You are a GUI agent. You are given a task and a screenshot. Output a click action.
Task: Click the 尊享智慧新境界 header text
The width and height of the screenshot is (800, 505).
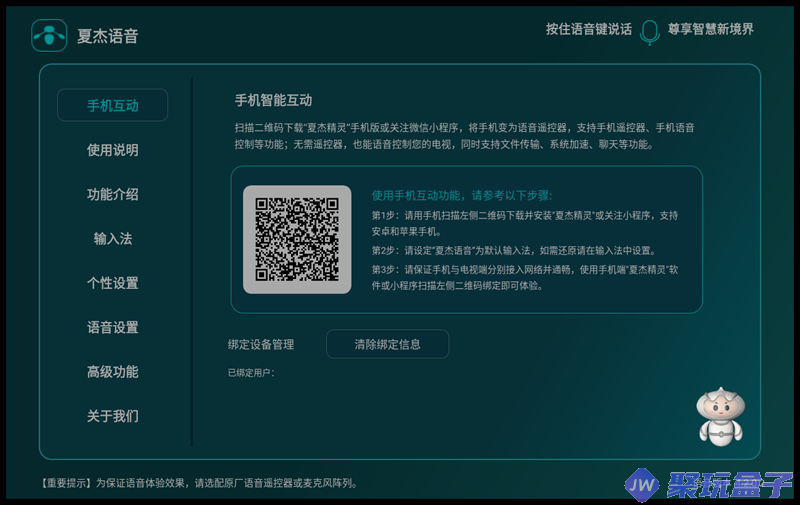pos(711,30)
